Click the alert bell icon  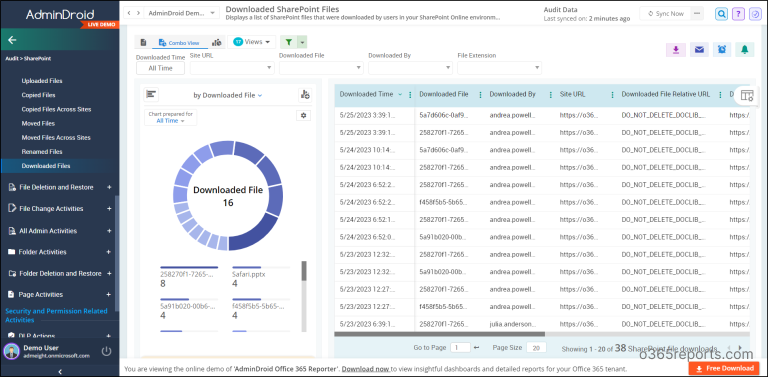click(745, 49)
